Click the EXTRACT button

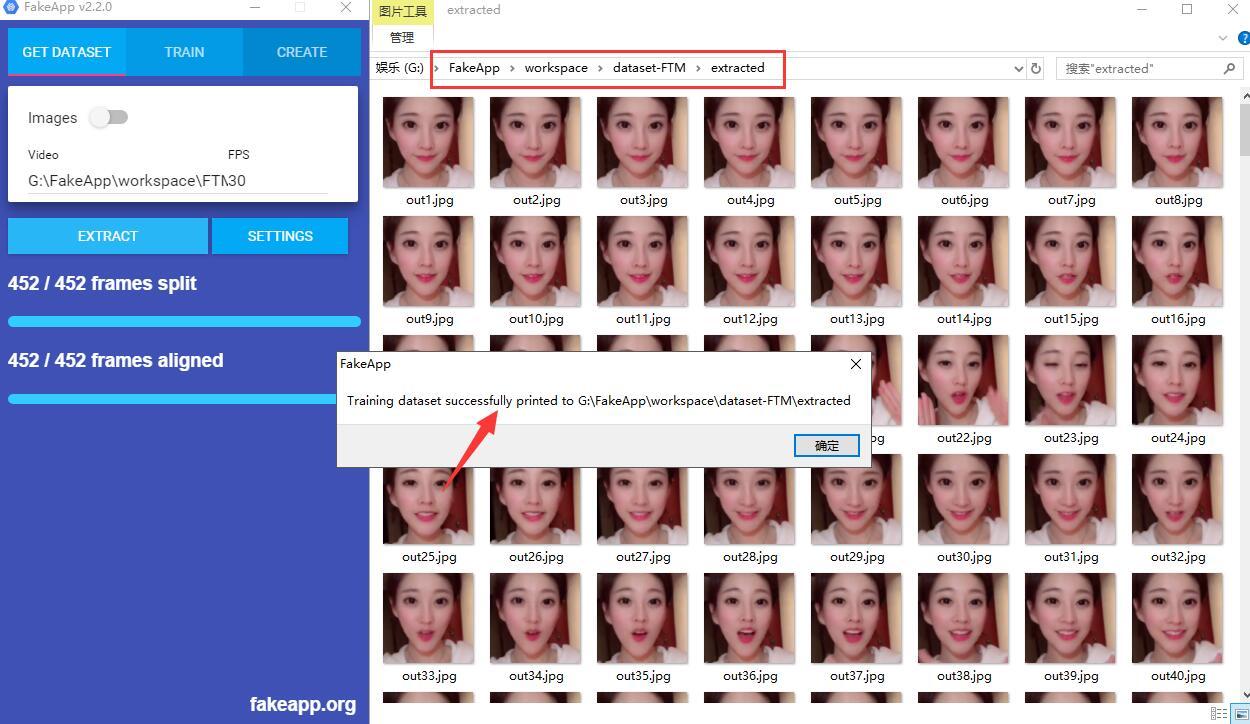(107, 236)
